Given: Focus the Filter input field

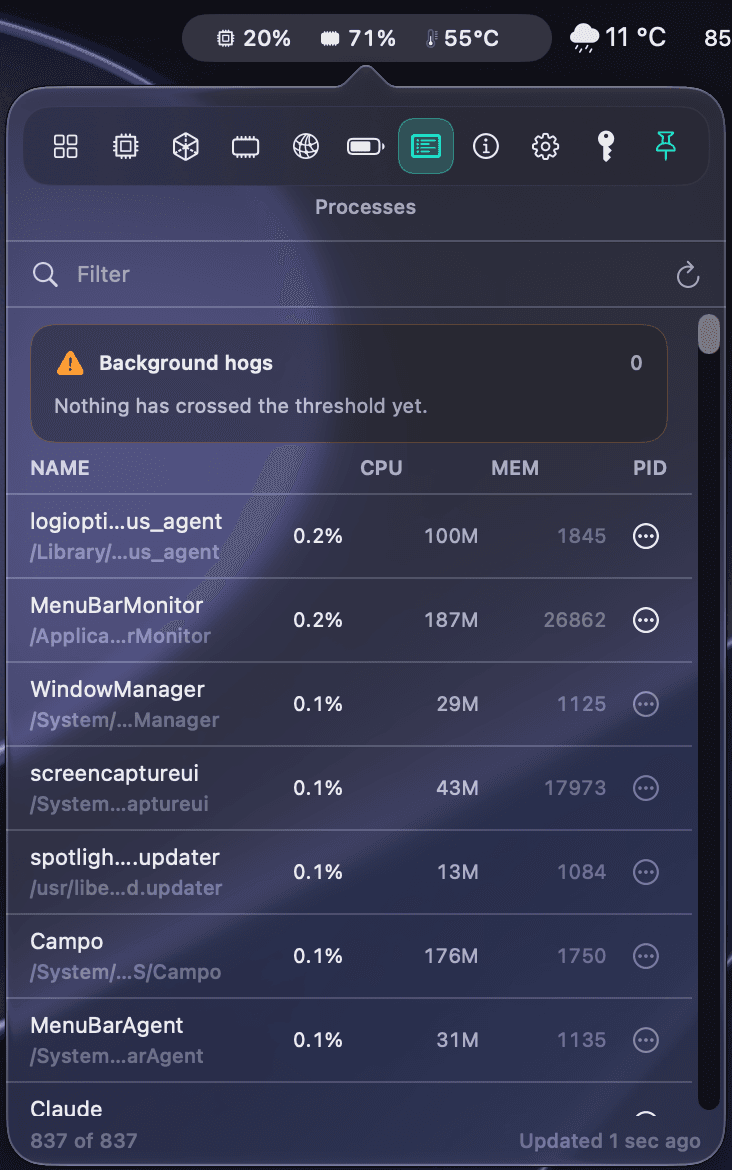Looking at the screenshot, I should 366,275.
